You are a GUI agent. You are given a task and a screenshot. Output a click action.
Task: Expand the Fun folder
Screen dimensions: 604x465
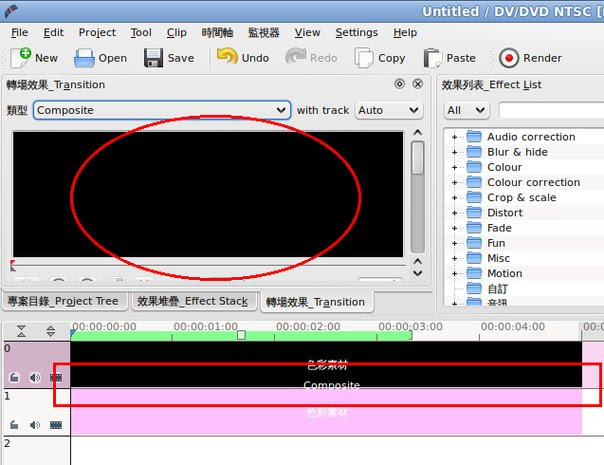click(x=455, y=243)
